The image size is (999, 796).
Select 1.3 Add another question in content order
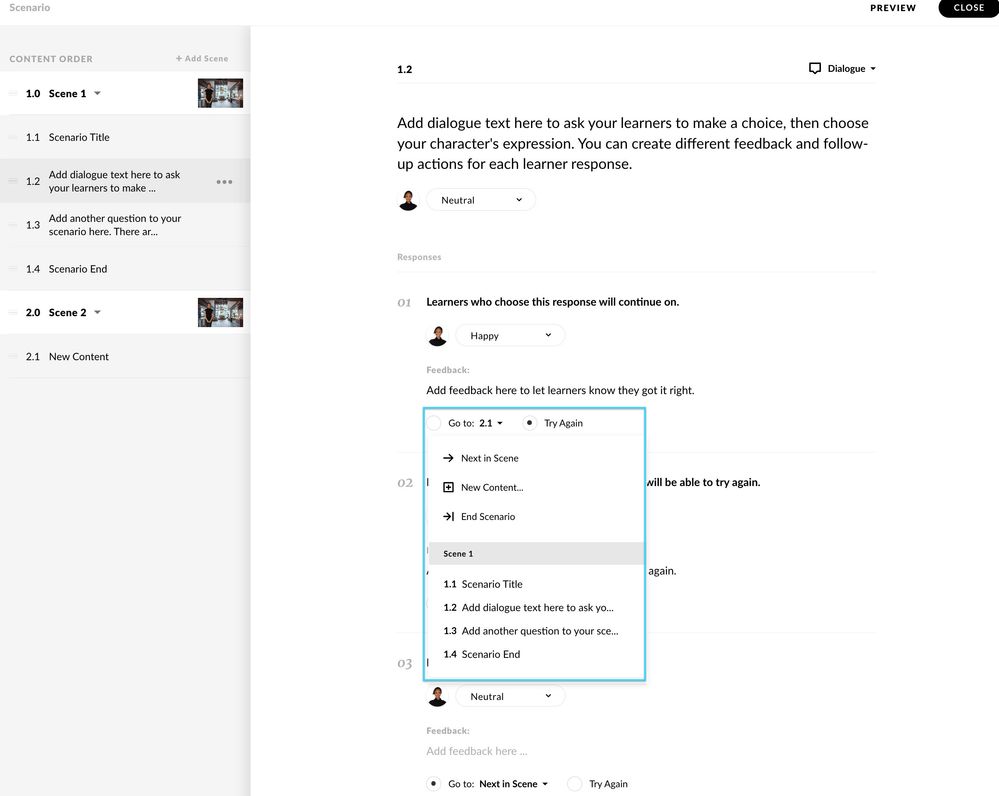pyautogui.click(x=125, y=225)
